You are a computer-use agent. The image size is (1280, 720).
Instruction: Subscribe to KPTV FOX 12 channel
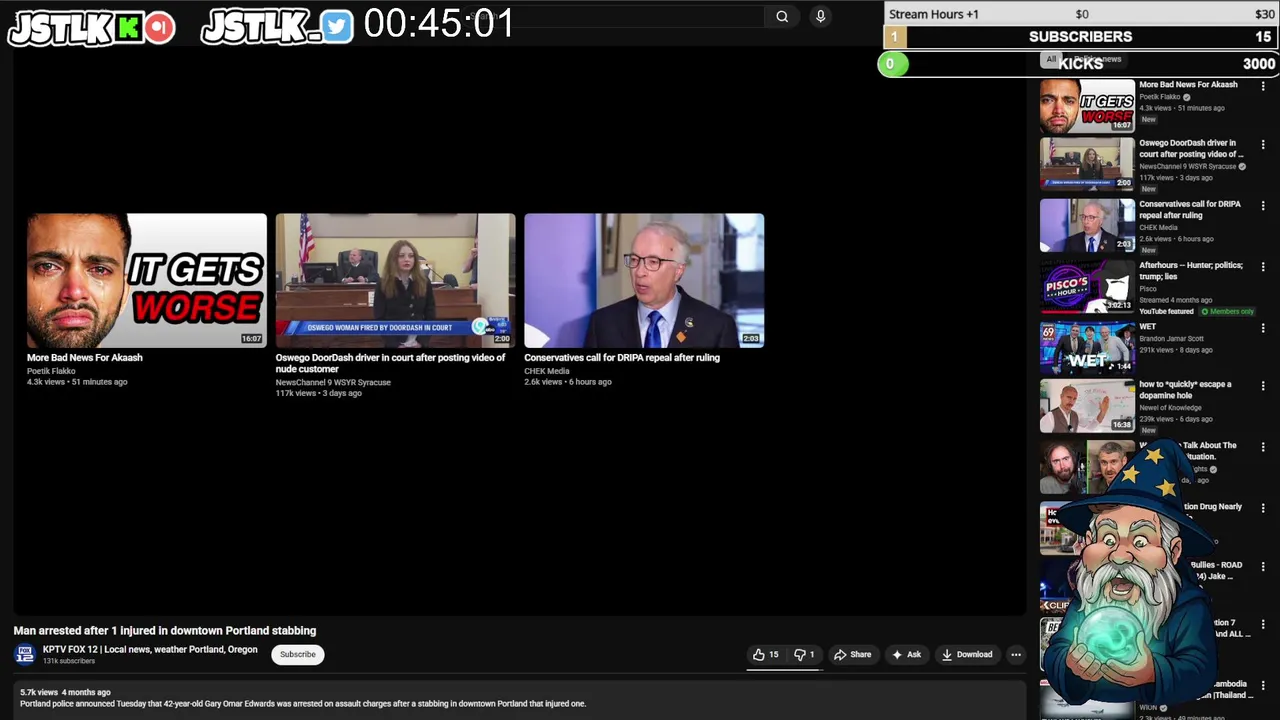(x=297, y=654)
